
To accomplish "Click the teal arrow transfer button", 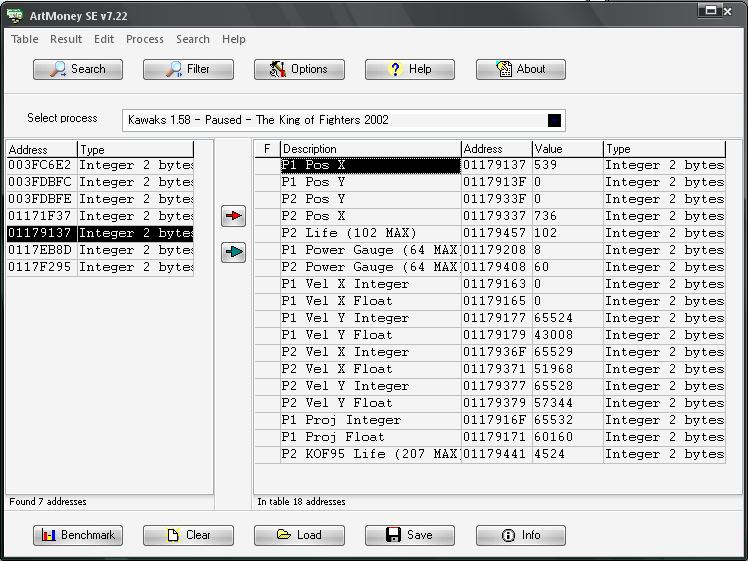I will tap(233, 253).
